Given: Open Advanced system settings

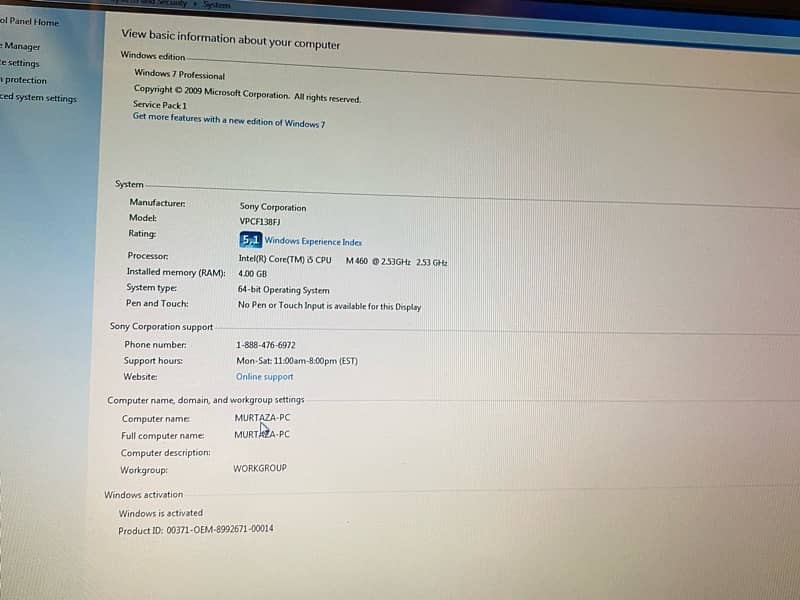Looking at the screenshot, I should point(38,98).
